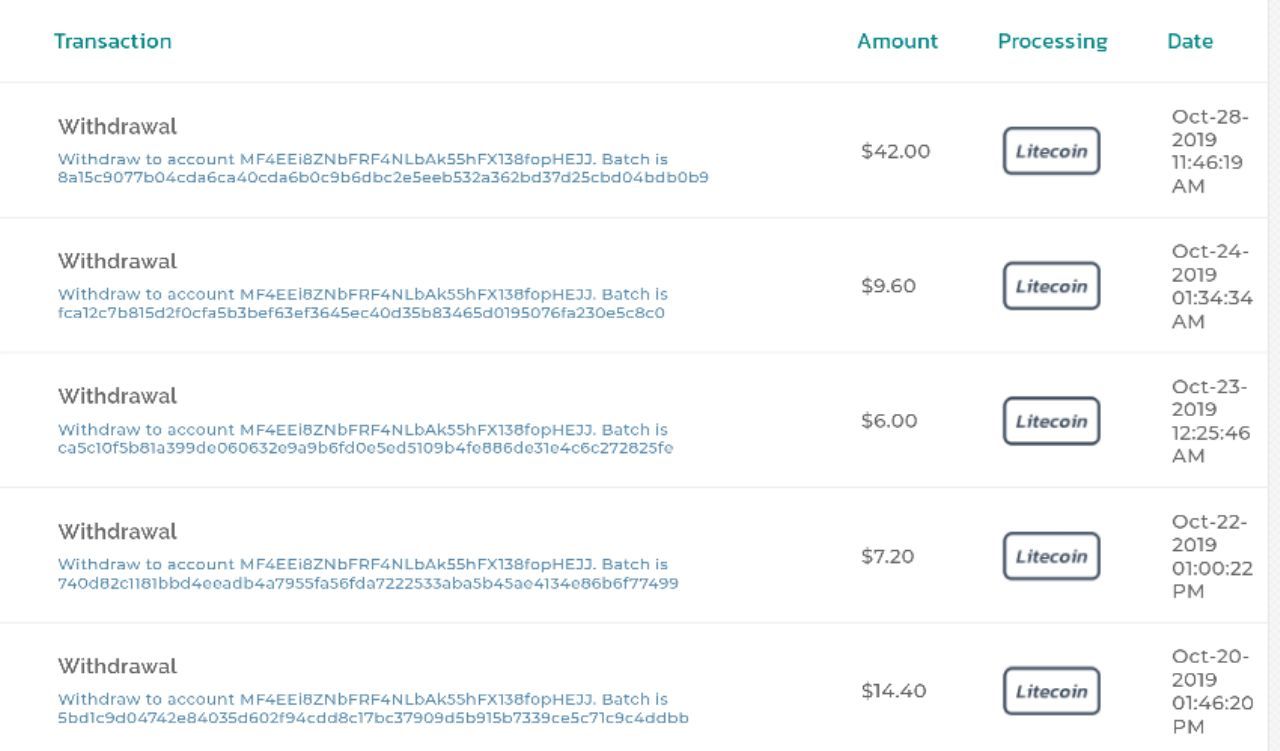Sort by the Transaction column header

pyautogui.click(x=113, y=42)
